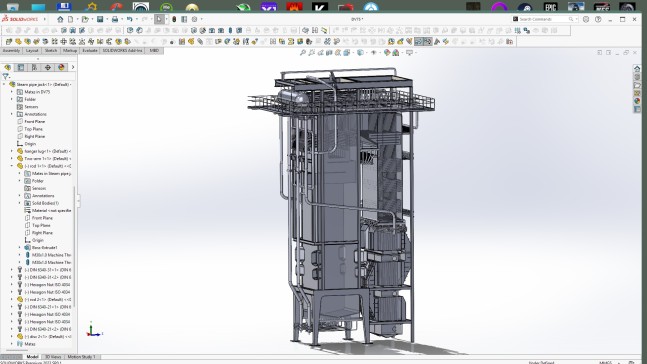Viewport: 647px width, 364px height.
Task: Click the tree filter funnel icon
Action: tap(5, 77)
